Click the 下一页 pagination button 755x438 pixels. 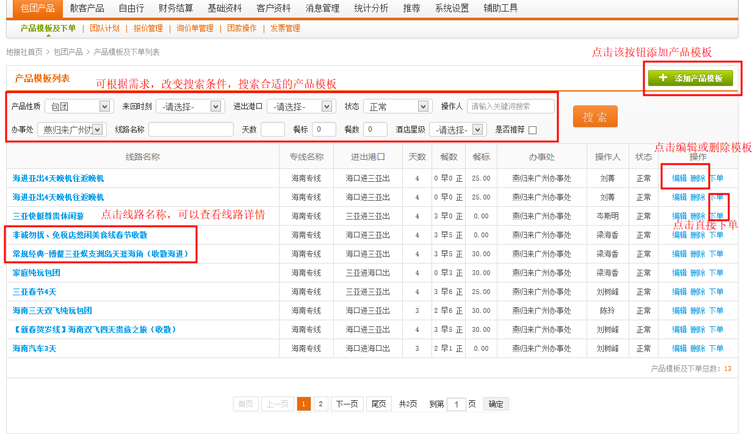click(x=346, y=404)
